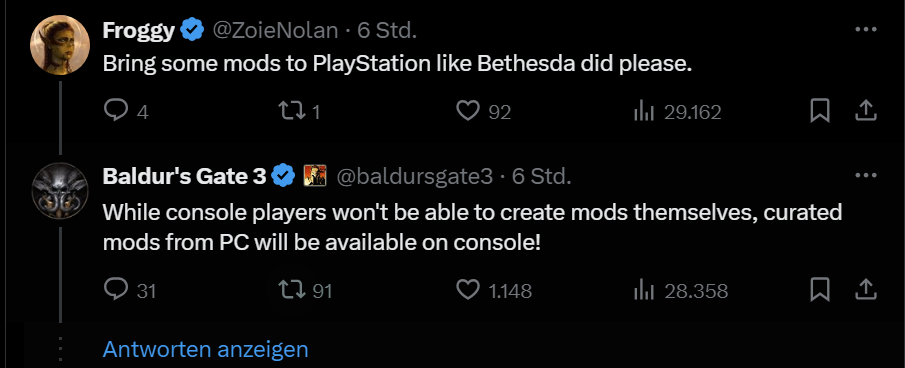Share Froggy's tweet via upload icon
This screenshot has height=368, width=905.
tap(866, 111)
